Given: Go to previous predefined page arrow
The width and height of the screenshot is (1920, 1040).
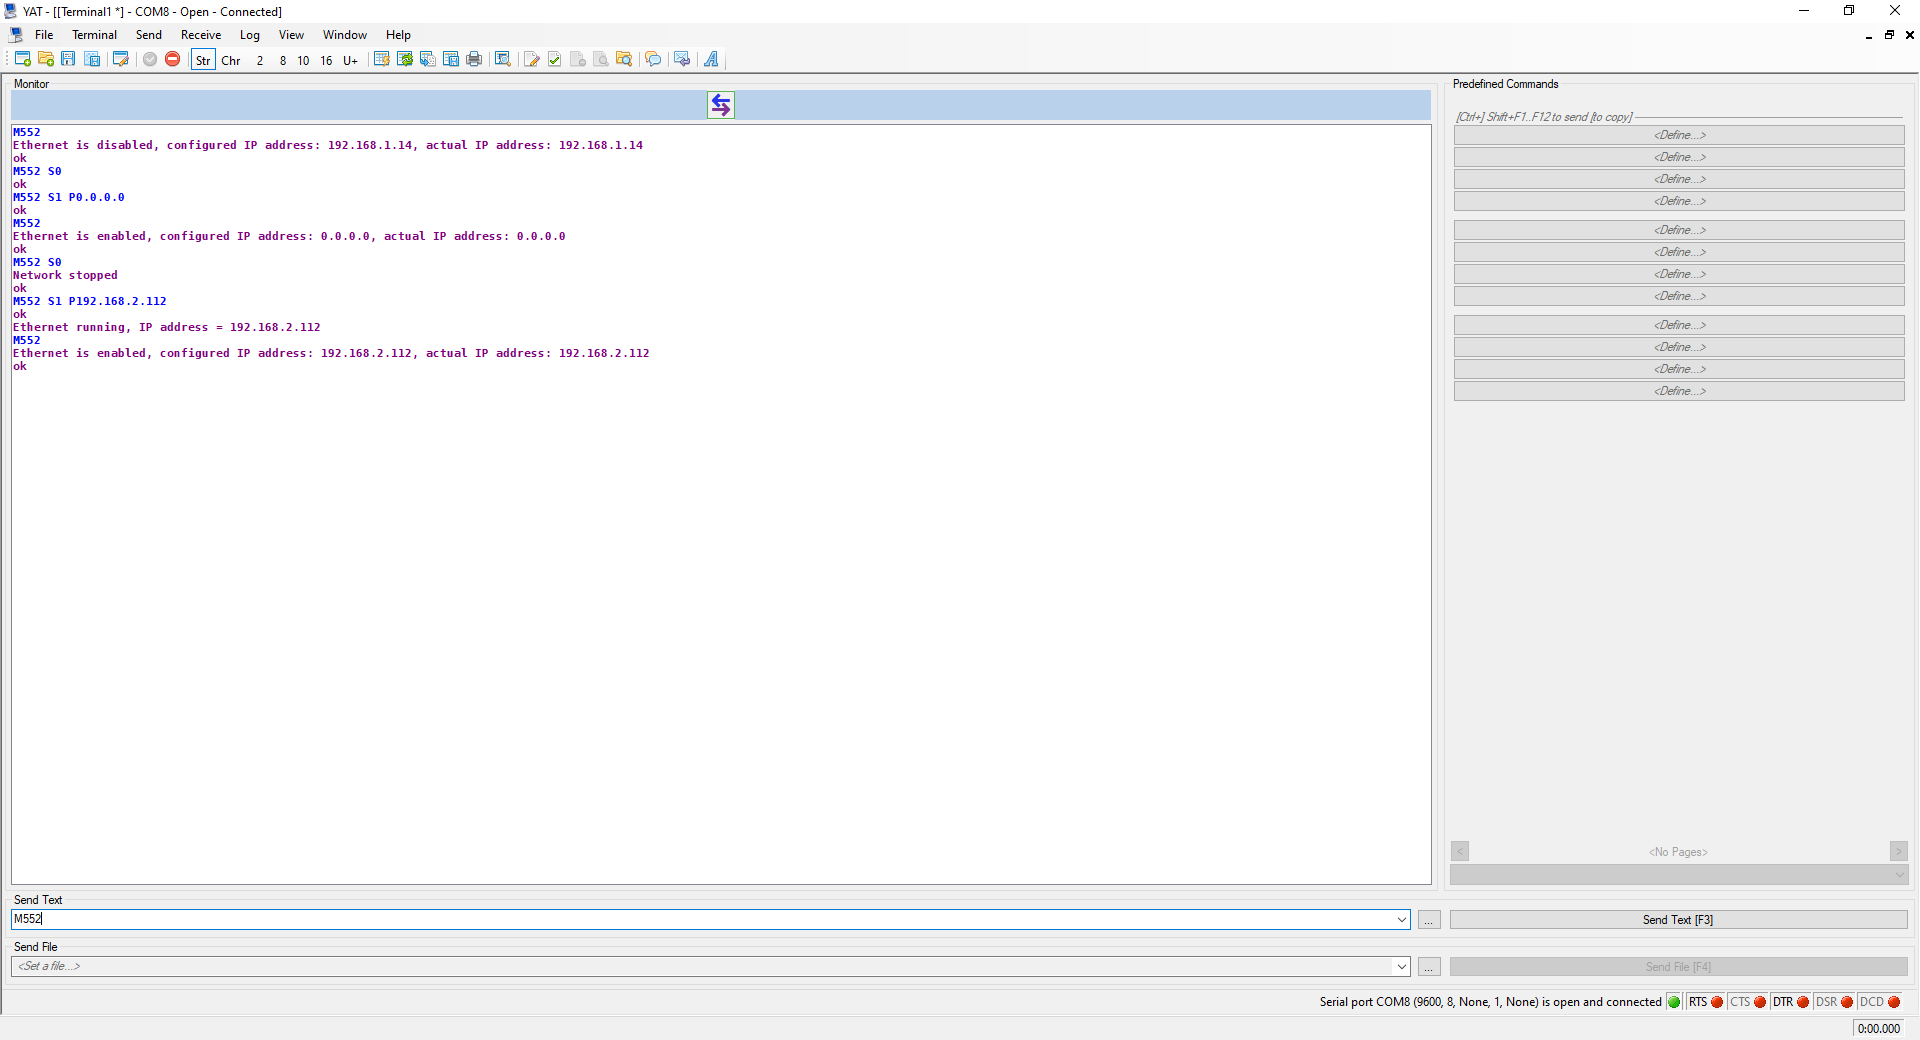Looking at the screenshot, I should tap(1460, 851).
